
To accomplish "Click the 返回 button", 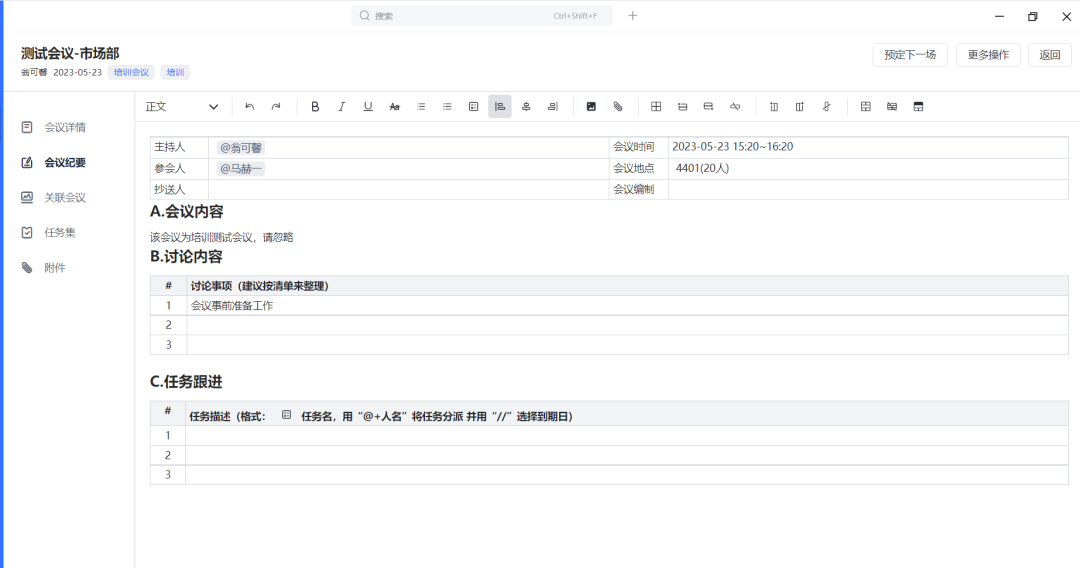I will click(1050, 55).
